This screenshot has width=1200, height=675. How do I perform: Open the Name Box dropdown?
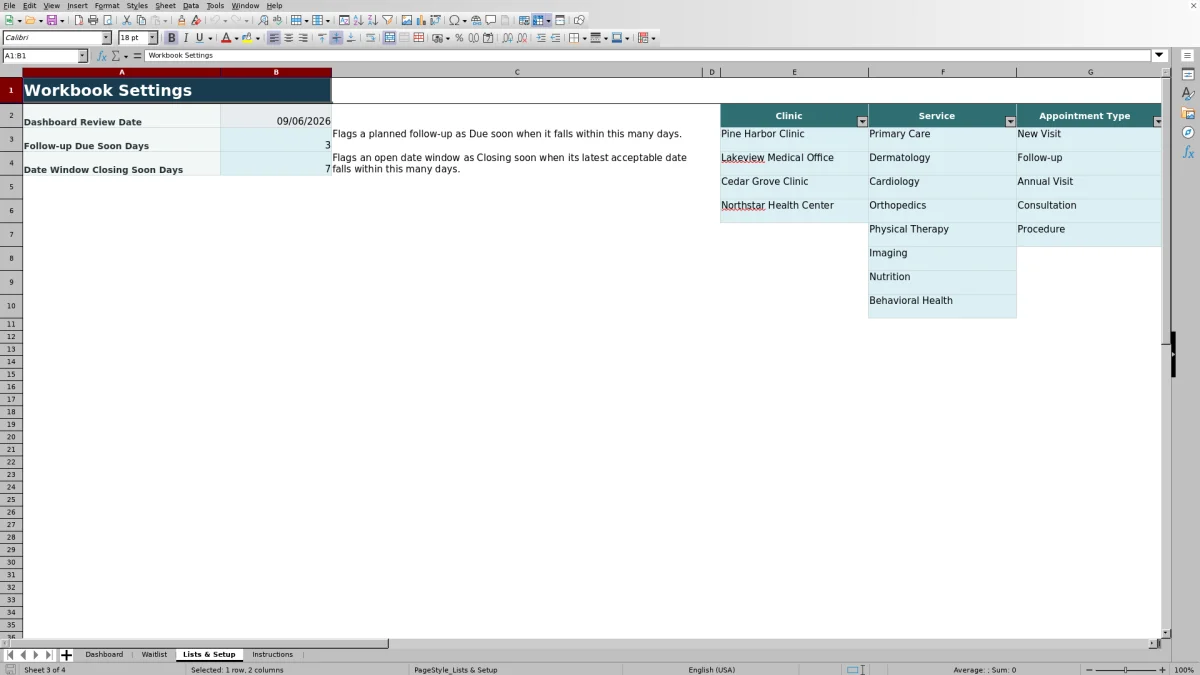[x=82, y=56]
